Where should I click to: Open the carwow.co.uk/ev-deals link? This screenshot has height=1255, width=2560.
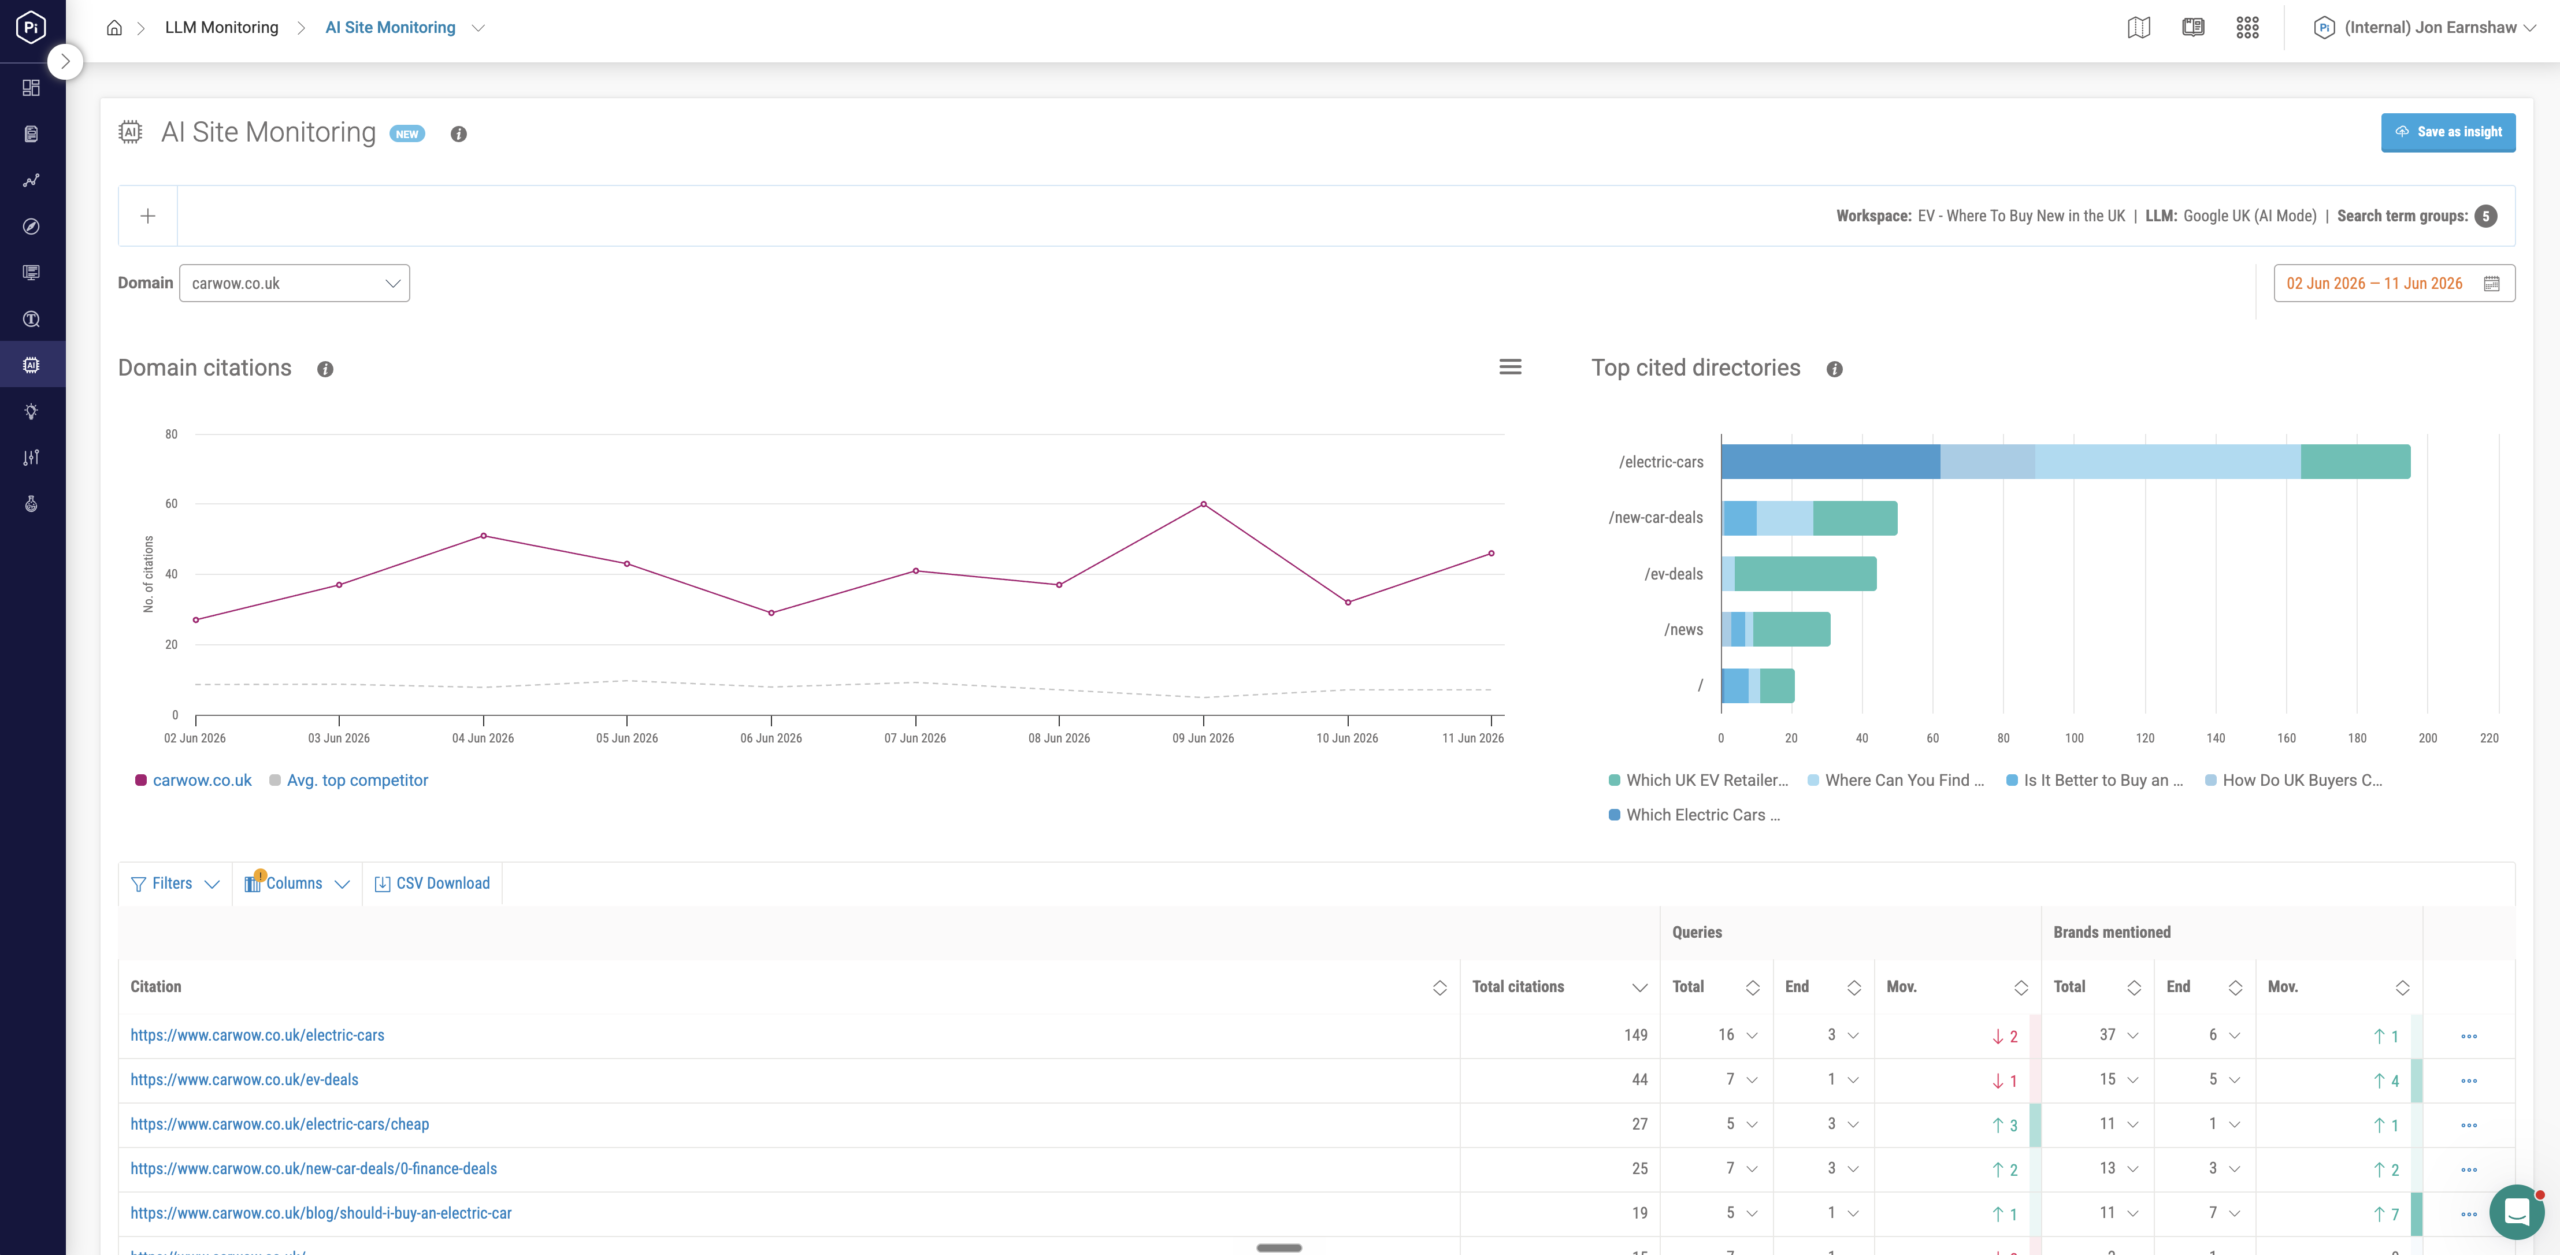pos(244,1080)
